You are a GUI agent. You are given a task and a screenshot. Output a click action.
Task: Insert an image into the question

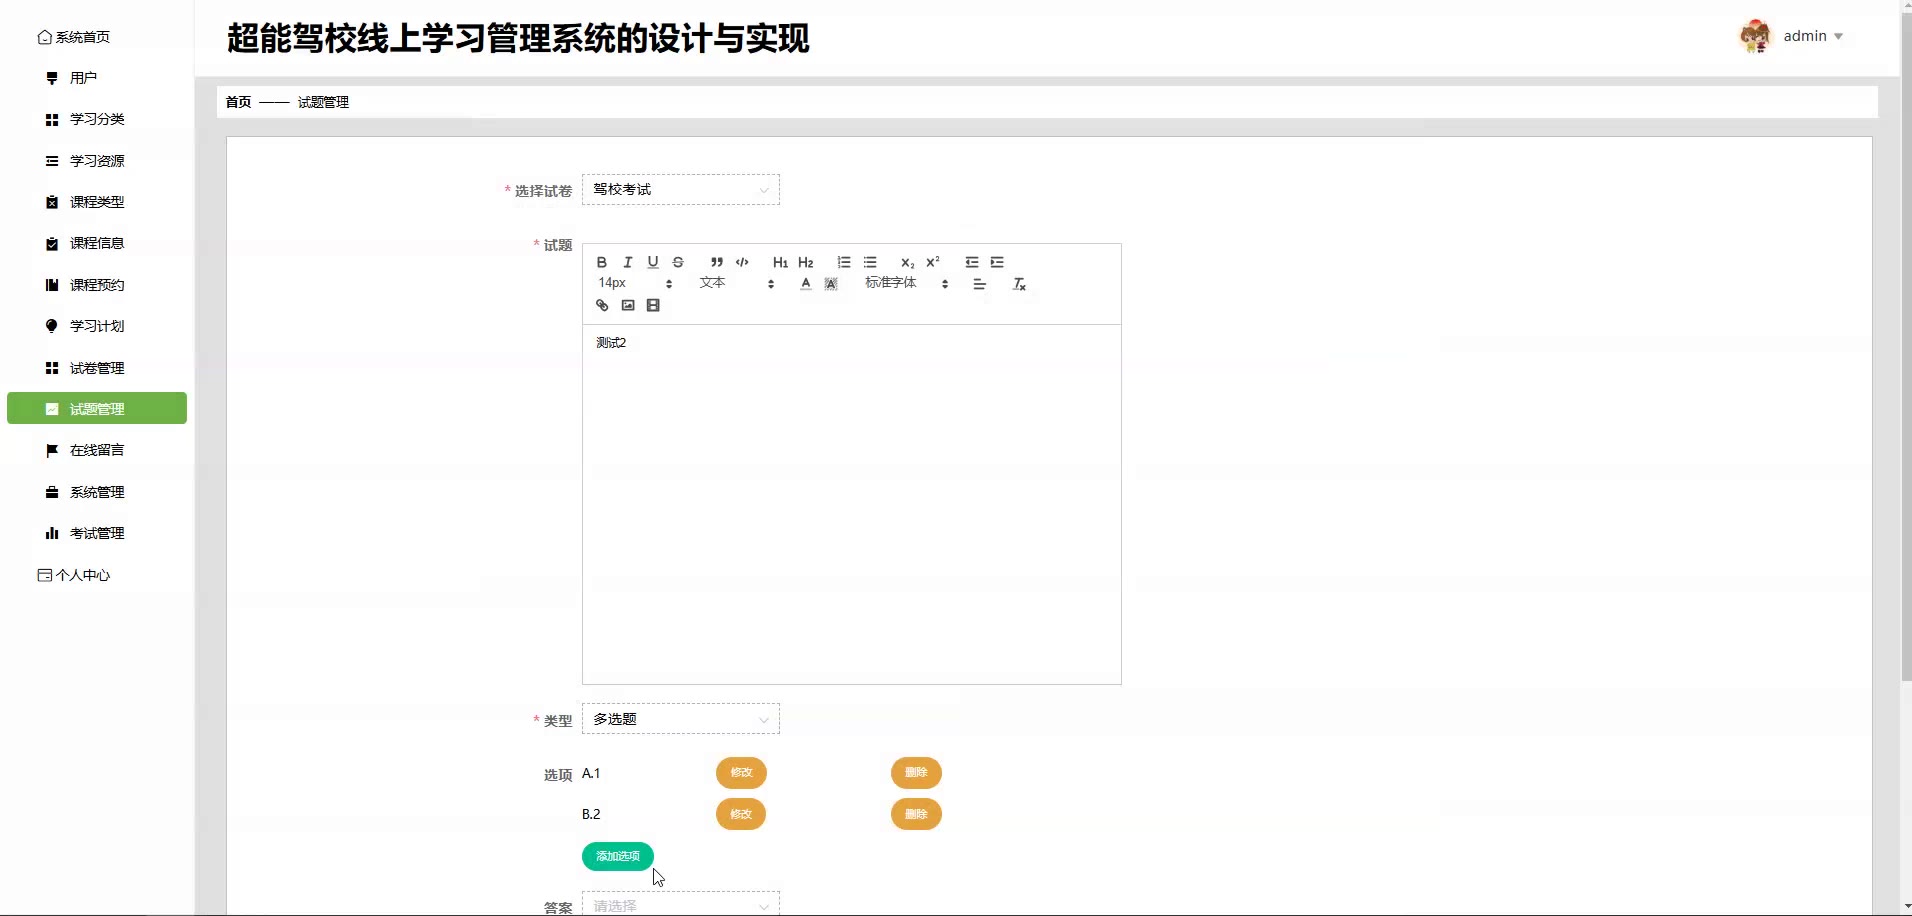click(x=628, y=306)
